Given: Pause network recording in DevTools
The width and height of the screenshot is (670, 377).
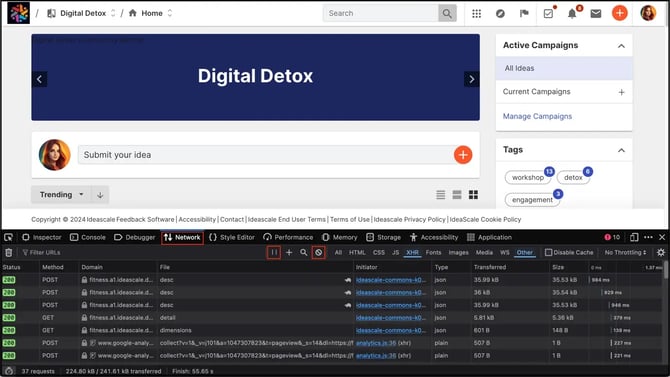Looking at the screenshot, I should 274,253.
